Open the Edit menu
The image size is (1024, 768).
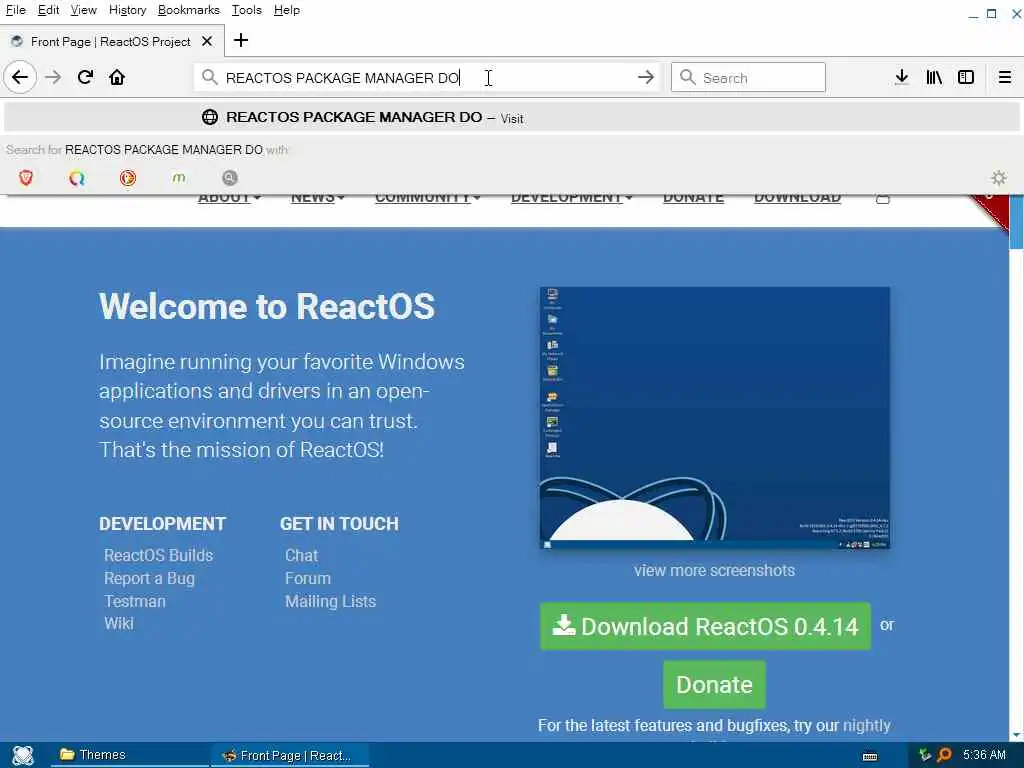click(x=48, y=10)
